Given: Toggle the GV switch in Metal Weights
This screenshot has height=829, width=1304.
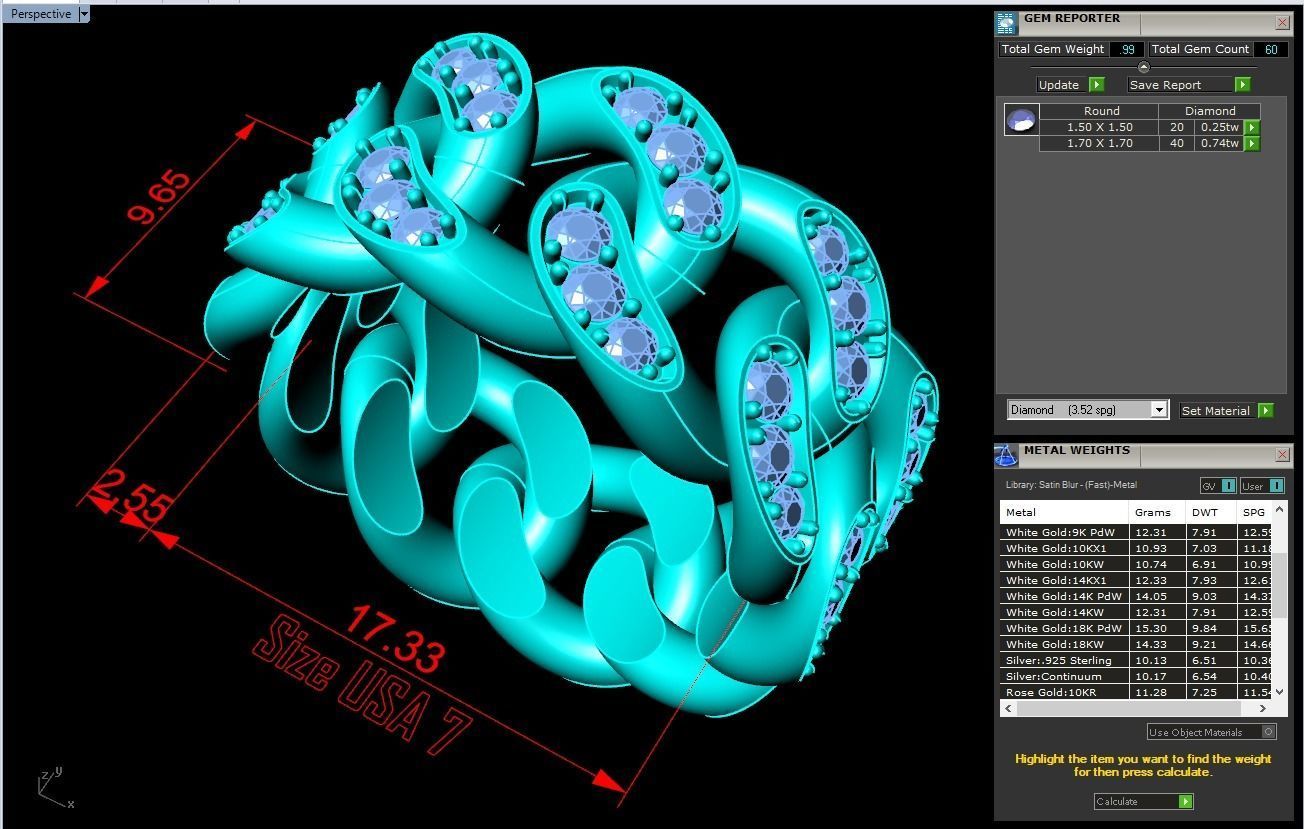Looking at the screenshot, I should click(1218, 486).
